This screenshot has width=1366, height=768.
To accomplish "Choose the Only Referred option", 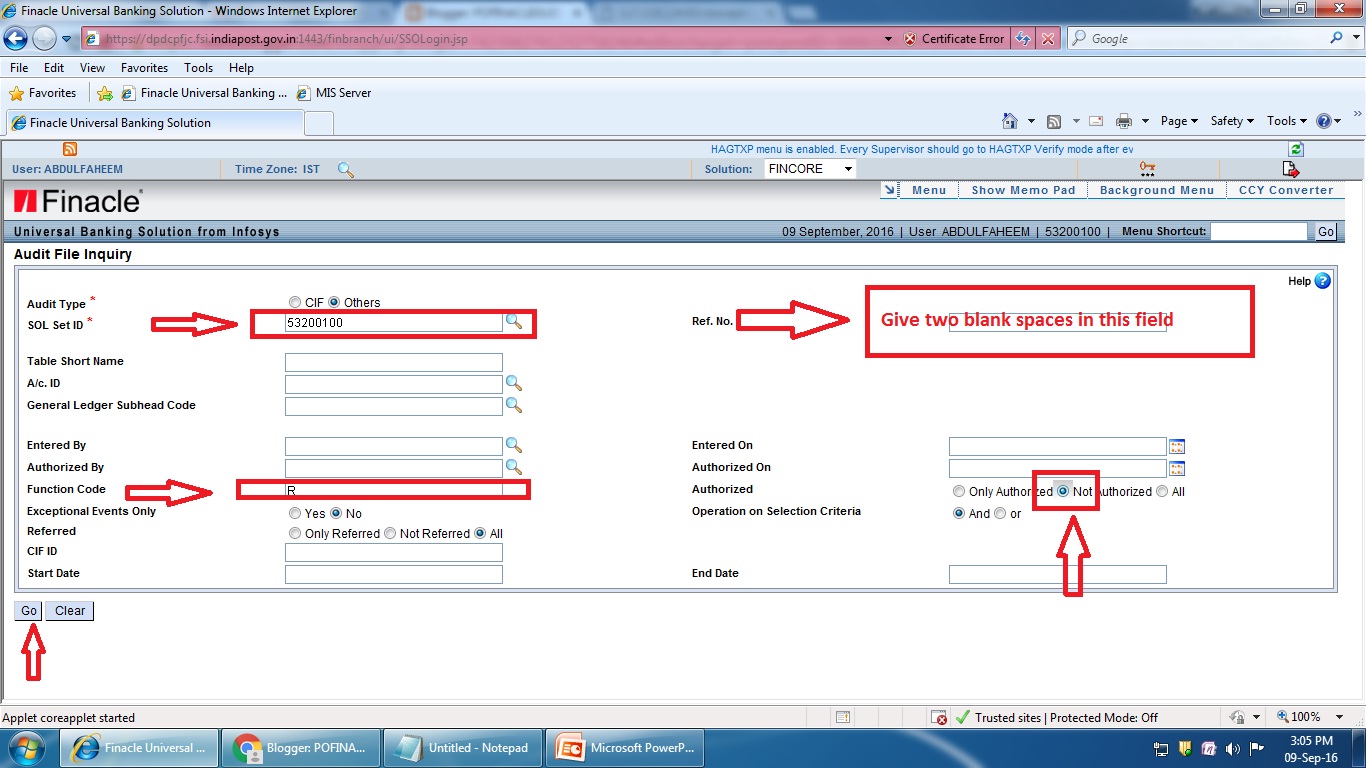I will pos(295,533).
